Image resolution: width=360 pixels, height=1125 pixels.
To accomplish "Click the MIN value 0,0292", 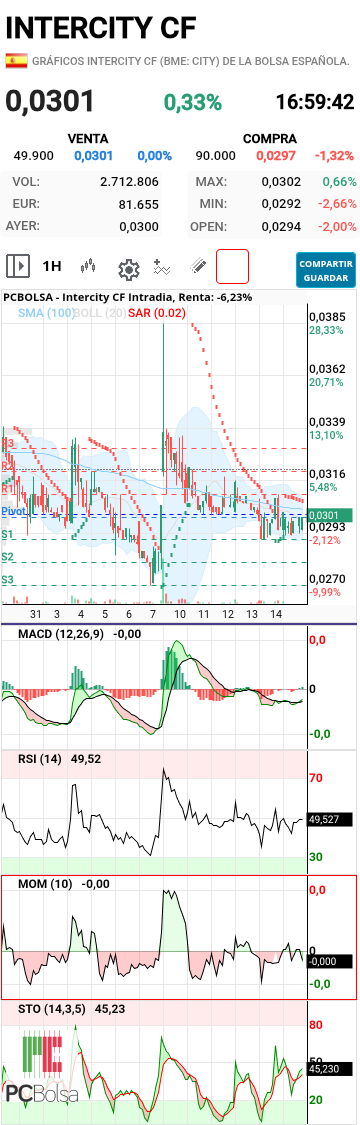I will (x=281, y=204).
